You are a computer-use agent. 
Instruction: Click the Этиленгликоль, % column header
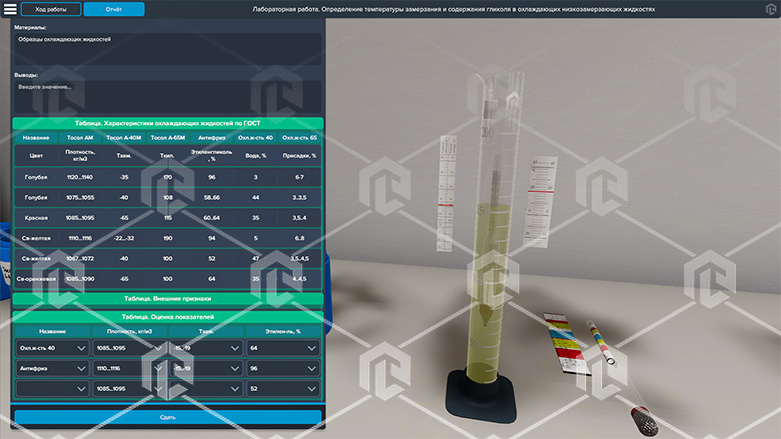pyautogui.click(x=212, y=155)
